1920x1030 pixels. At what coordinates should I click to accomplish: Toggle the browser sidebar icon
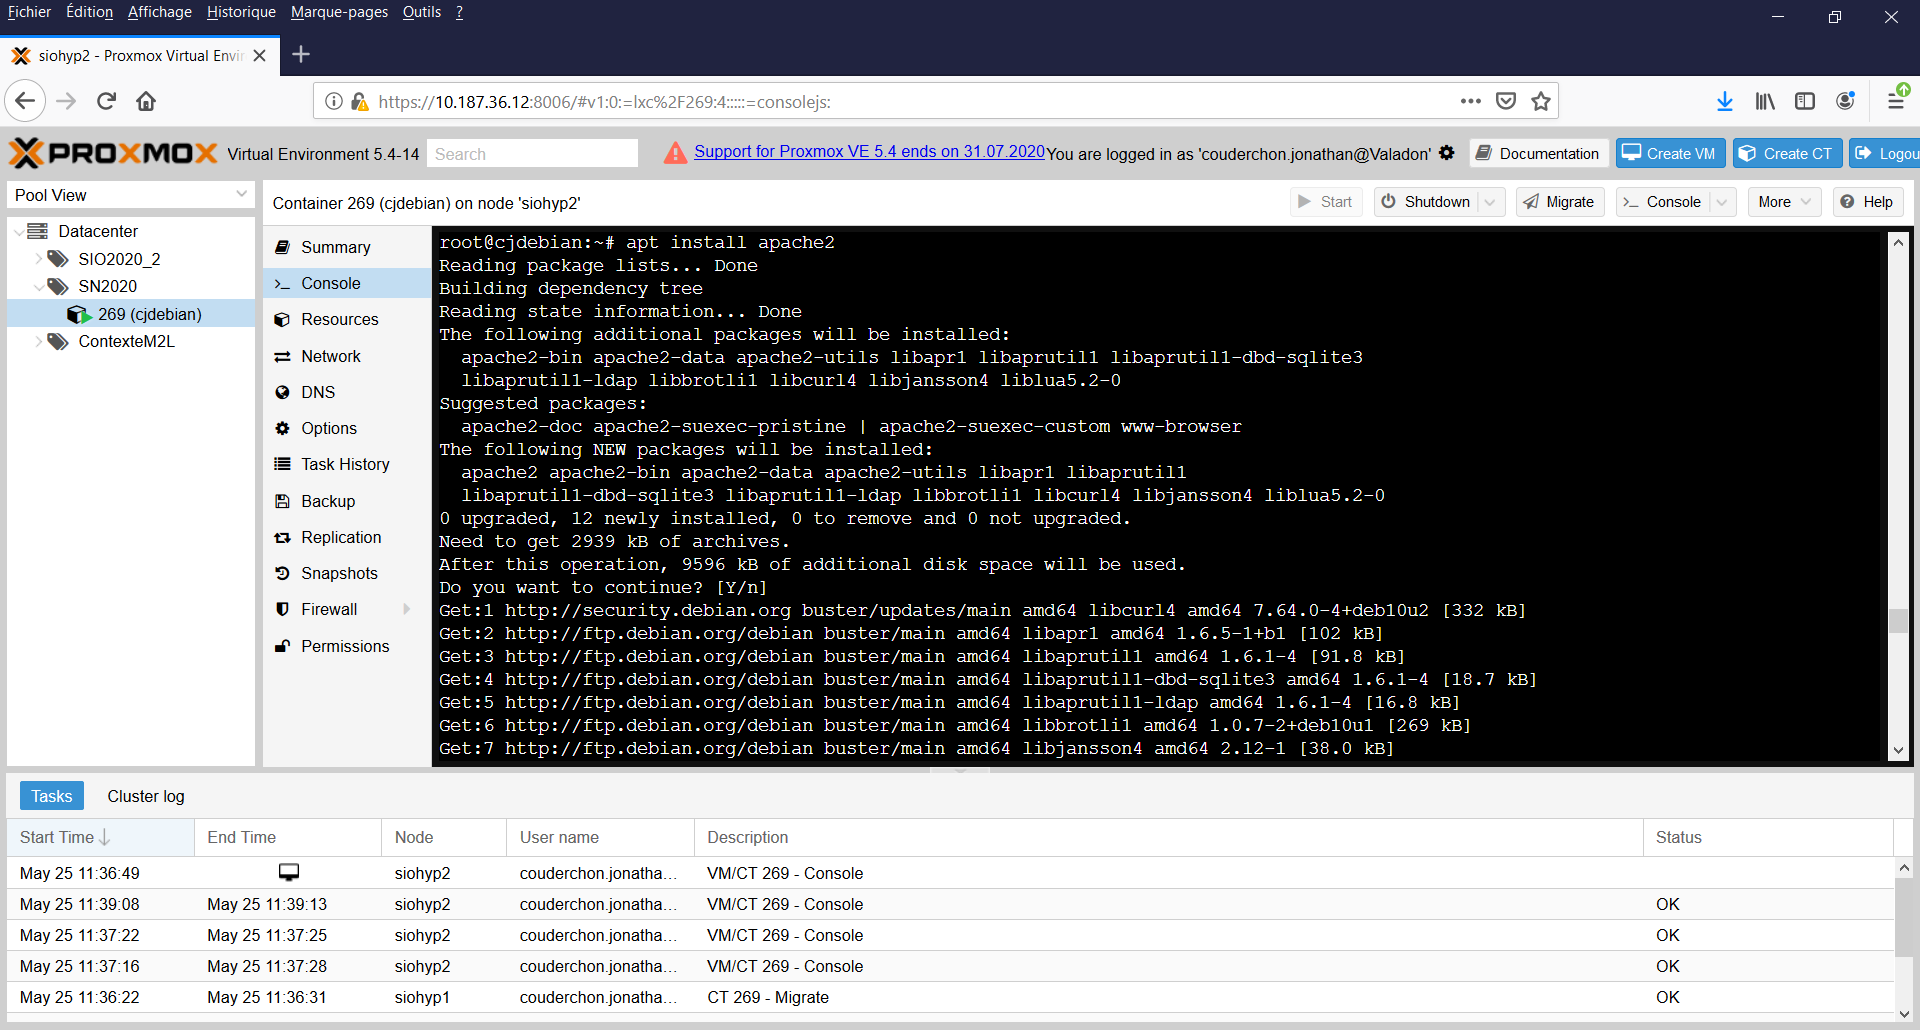click(1805, 101)
